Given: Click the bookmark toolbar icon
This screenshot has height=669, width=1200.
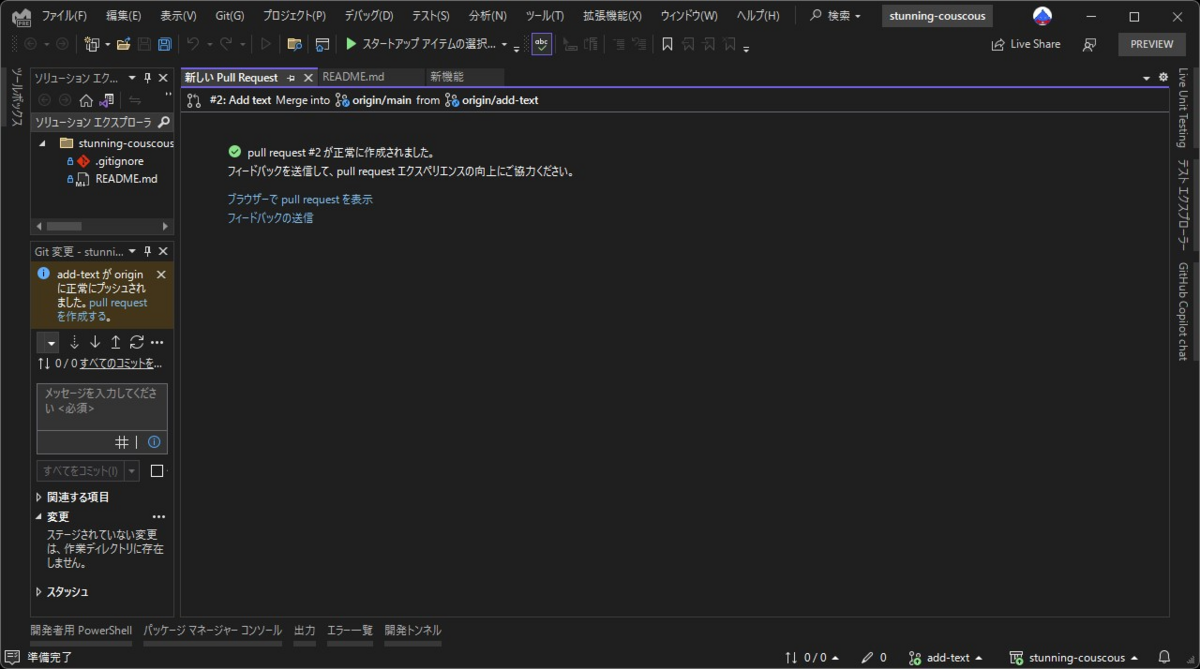Looking at the screenshot, I should click(x=667, y=44).
